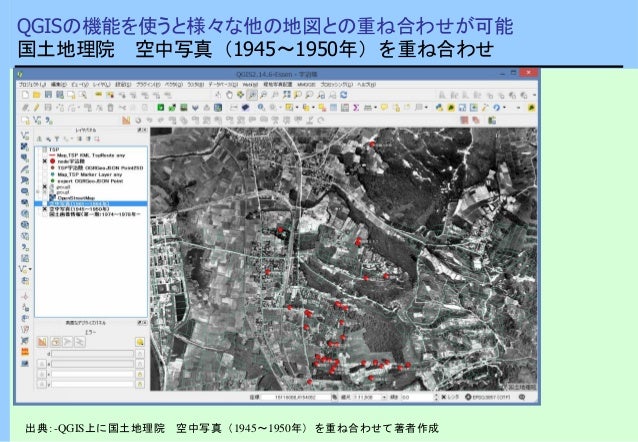Open the ビュー menu

click(80, 84)
